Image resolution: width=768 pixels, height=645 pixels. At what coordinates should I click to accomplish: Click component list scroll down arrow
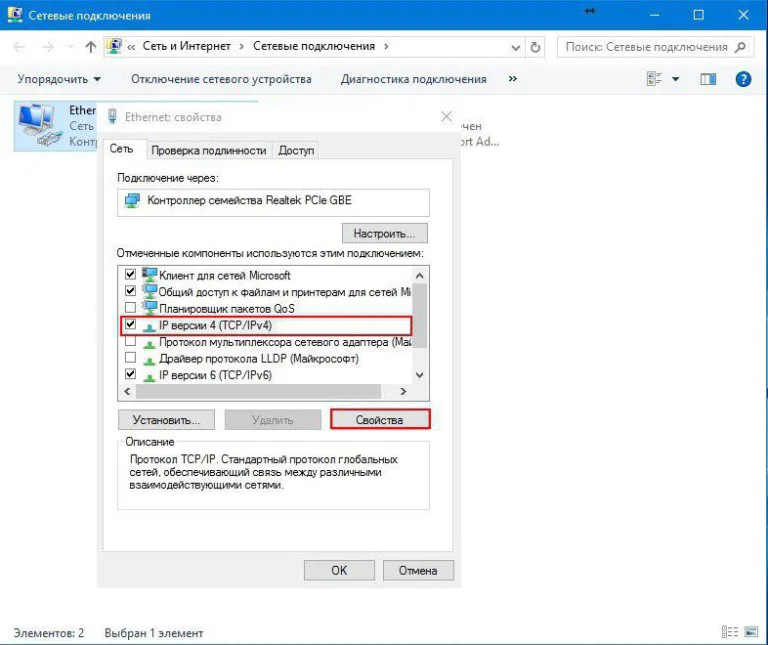pos(420,375)
